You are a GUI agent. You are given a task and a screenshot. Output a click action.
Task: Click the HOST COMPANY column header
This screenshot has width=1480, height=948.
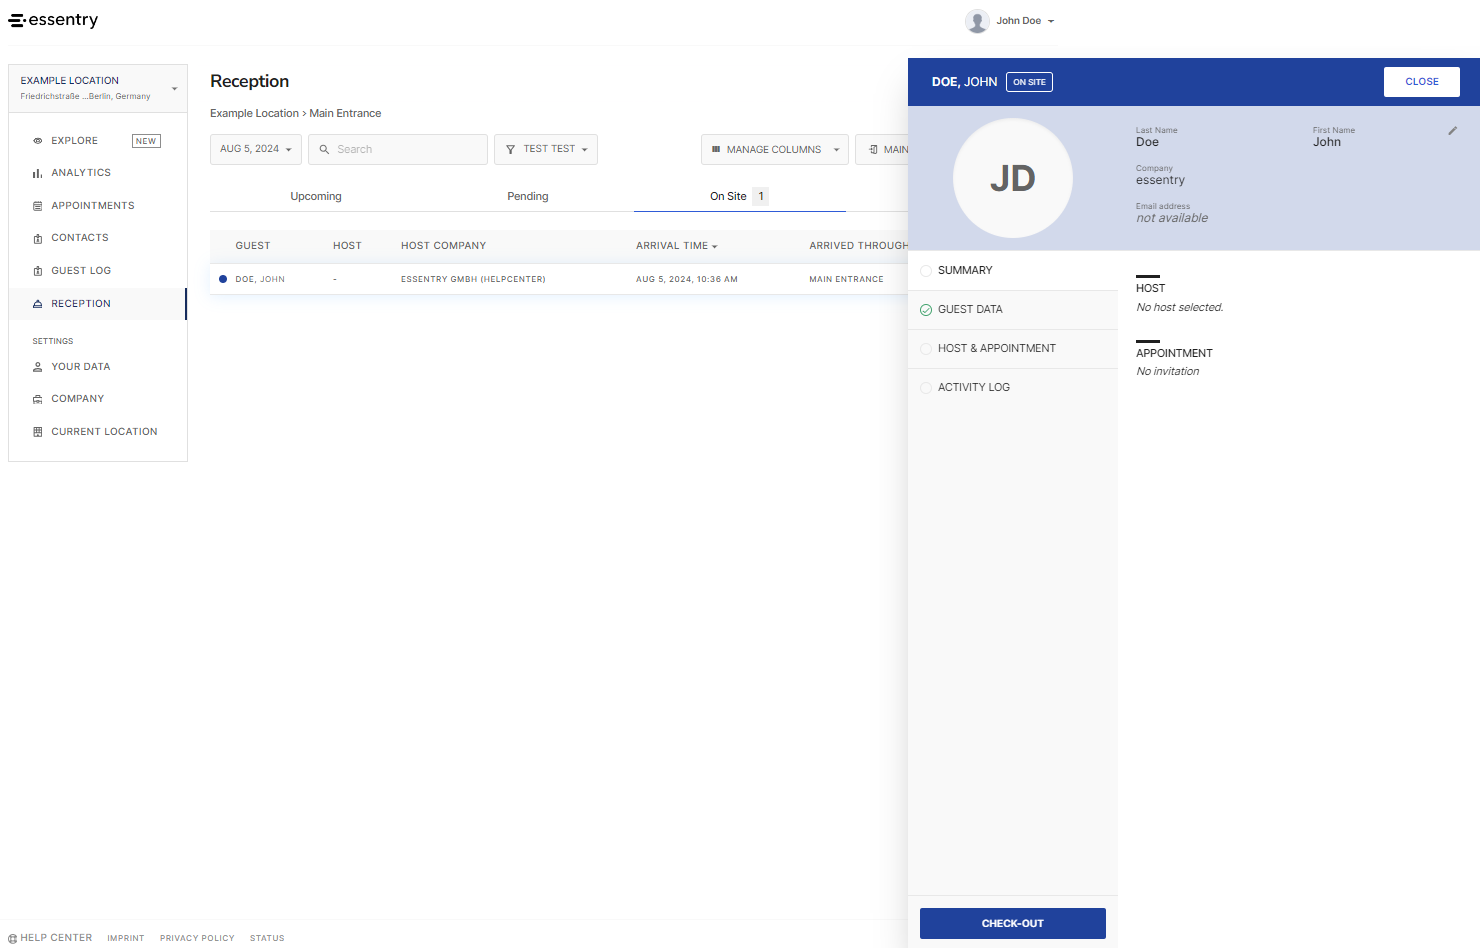tap(444, 246)
